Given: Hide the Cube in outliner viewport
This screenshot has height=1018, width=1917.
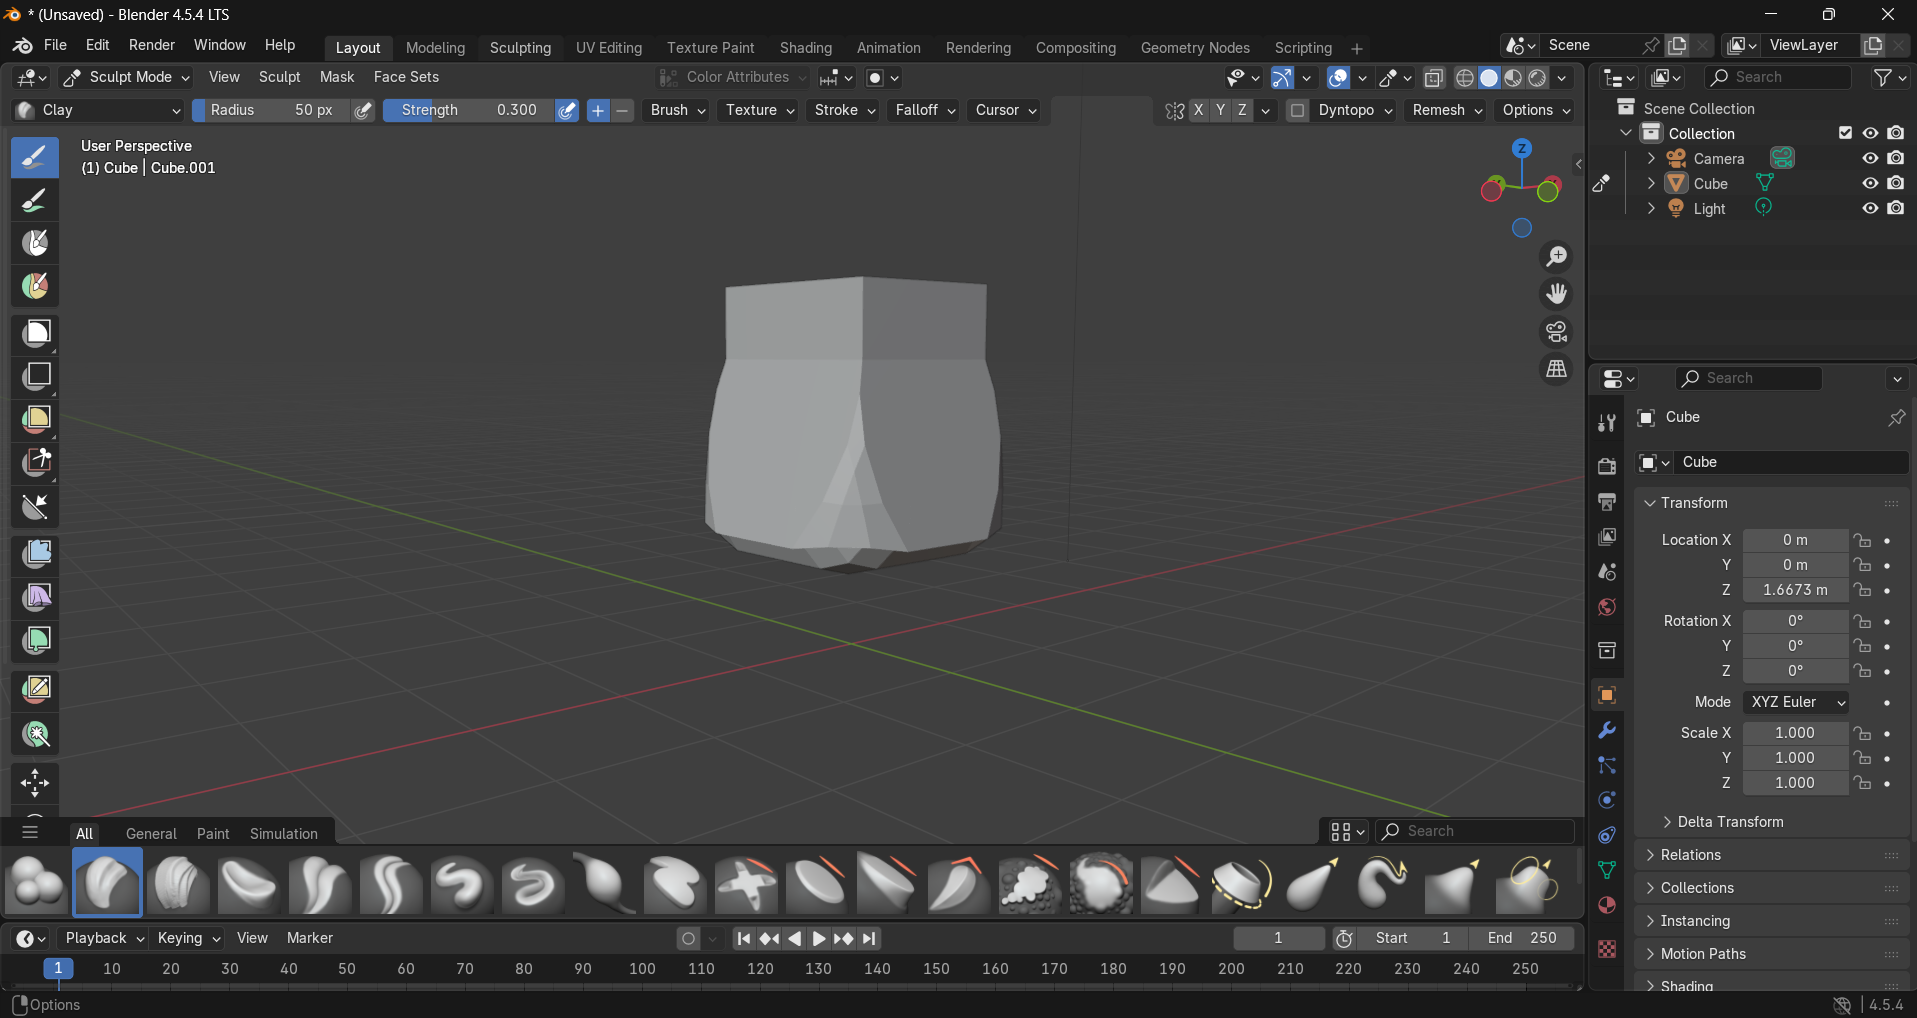Looking at the screenshot, I should point(1869,184).
